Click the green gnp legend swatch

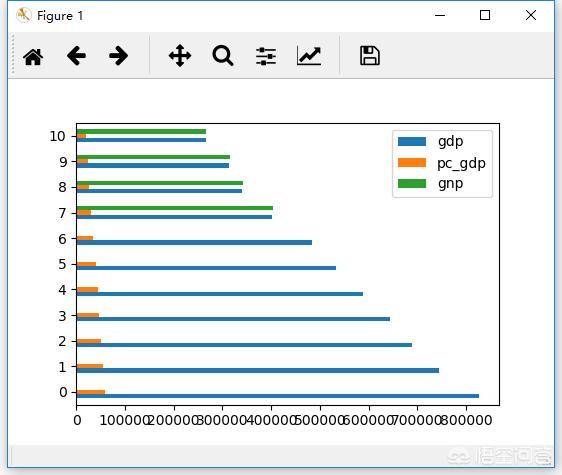[x=412, y=184]
